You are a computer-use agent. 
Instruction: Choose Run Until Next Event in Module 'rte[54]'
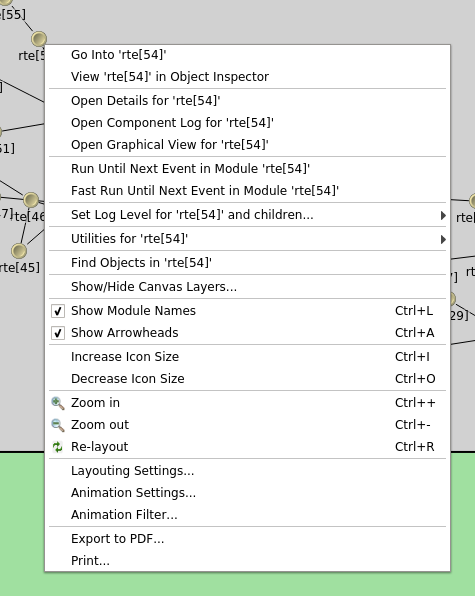(x=247, y=169)
